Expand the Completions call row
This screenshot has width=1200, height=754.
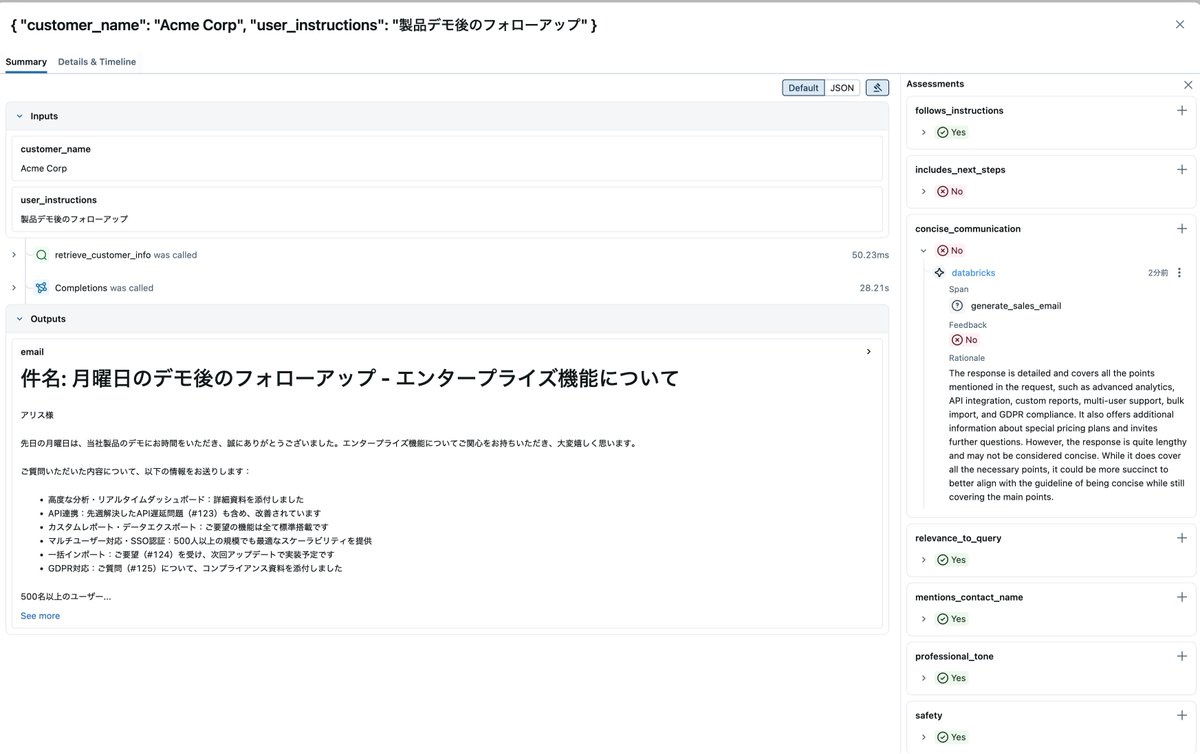pos(14,288)
